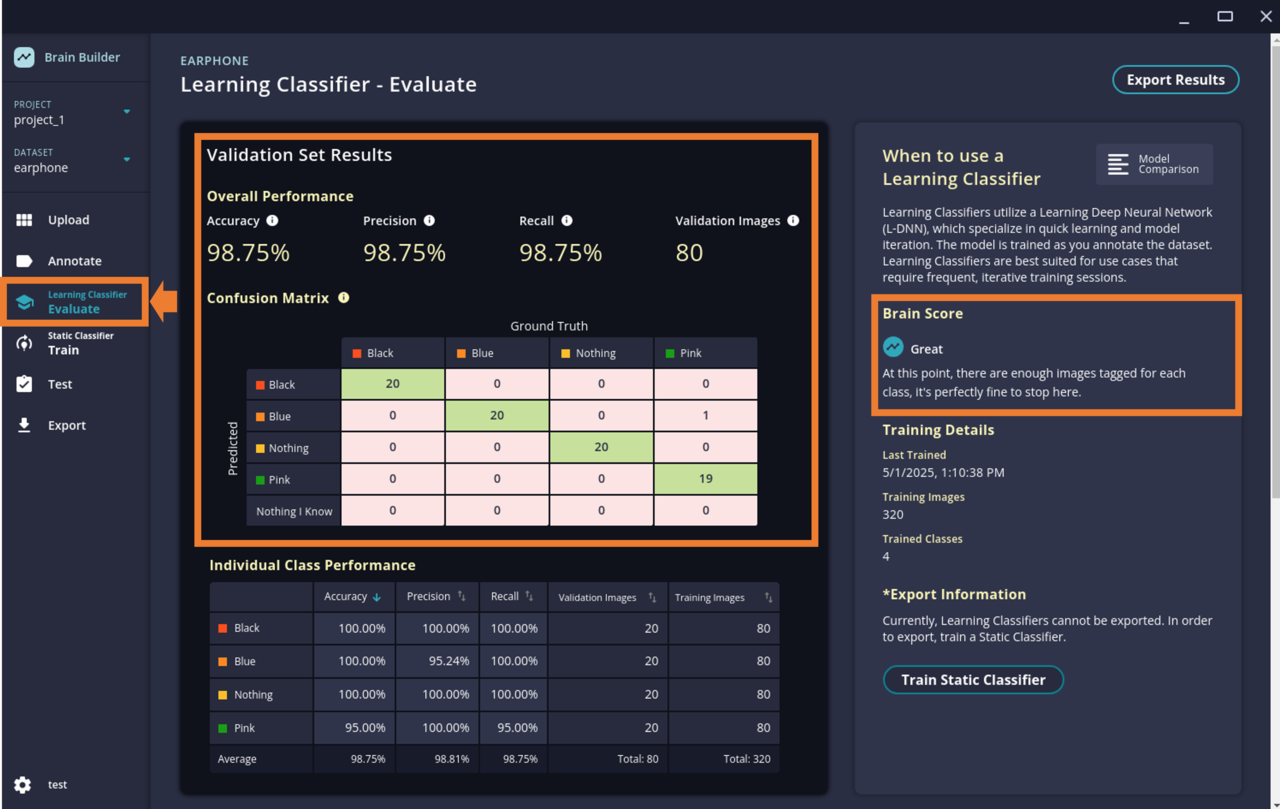Click the Validation Images info icon
Screen dimensions: 1280x809
pyautogui.click(x=793, y=221)
